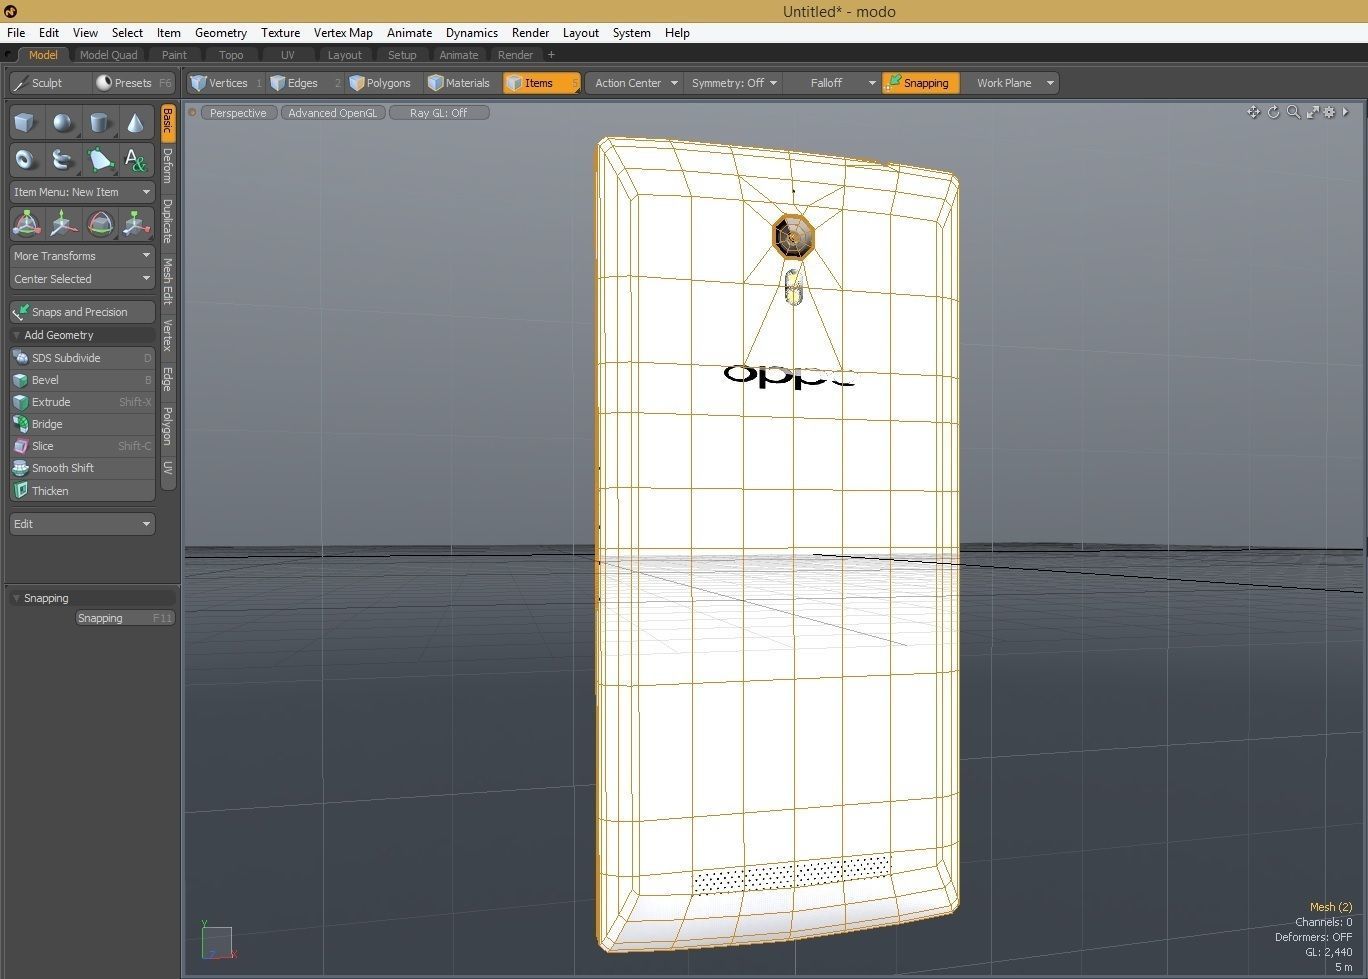This screenshot has height=979, width=1368.
Task: Select the Cone primitive tool
Action: coord(135,123)
